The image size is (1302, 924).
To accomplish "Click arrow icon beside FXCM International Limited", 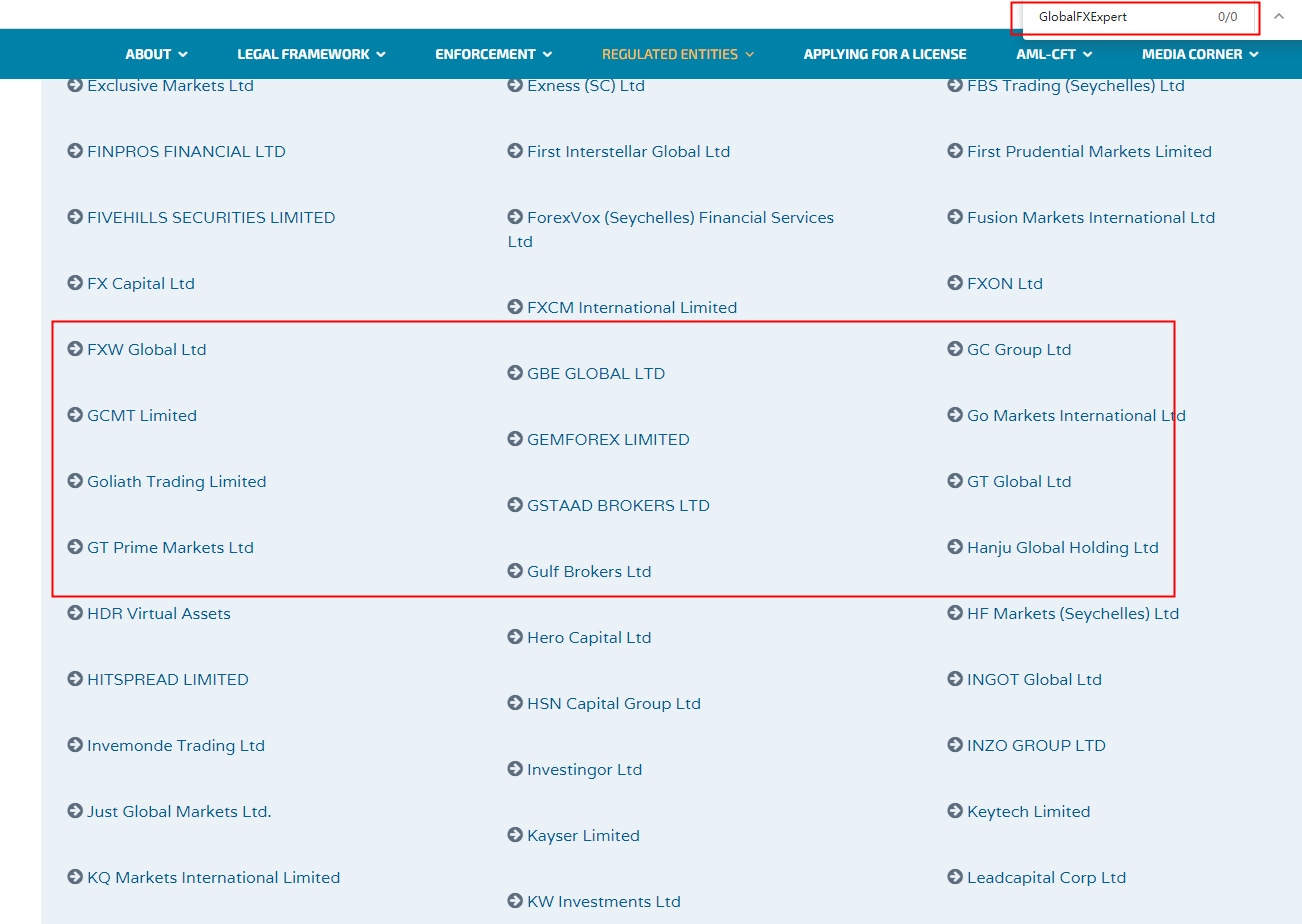I will 515,308.
